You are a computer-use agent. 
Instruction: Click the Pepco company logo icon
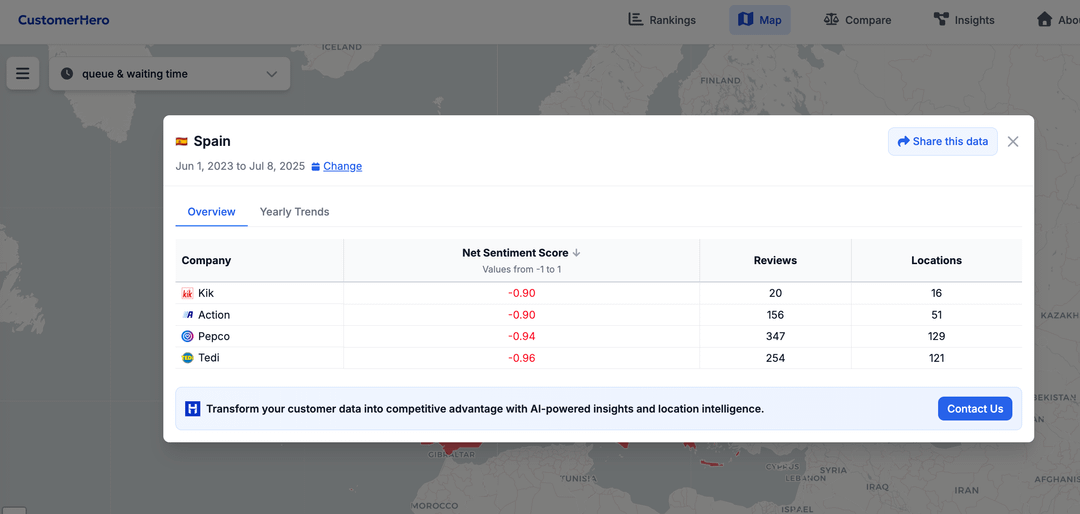[x=187, y=337]
